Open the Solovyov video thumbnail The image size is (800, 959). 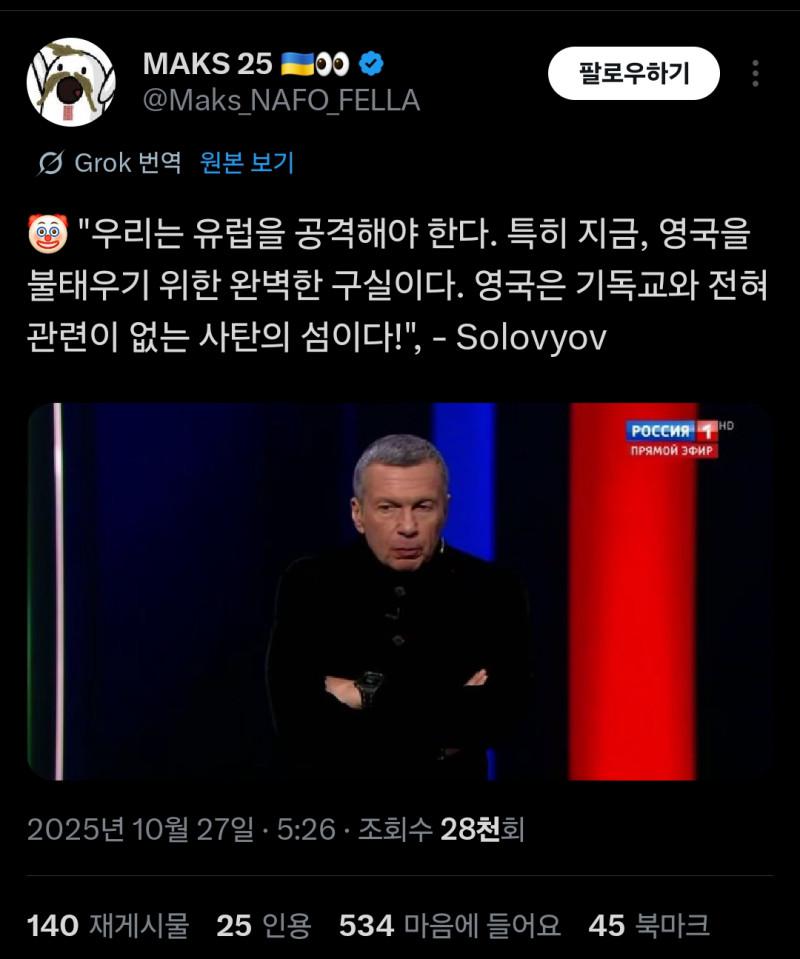[x=399, y=591]
